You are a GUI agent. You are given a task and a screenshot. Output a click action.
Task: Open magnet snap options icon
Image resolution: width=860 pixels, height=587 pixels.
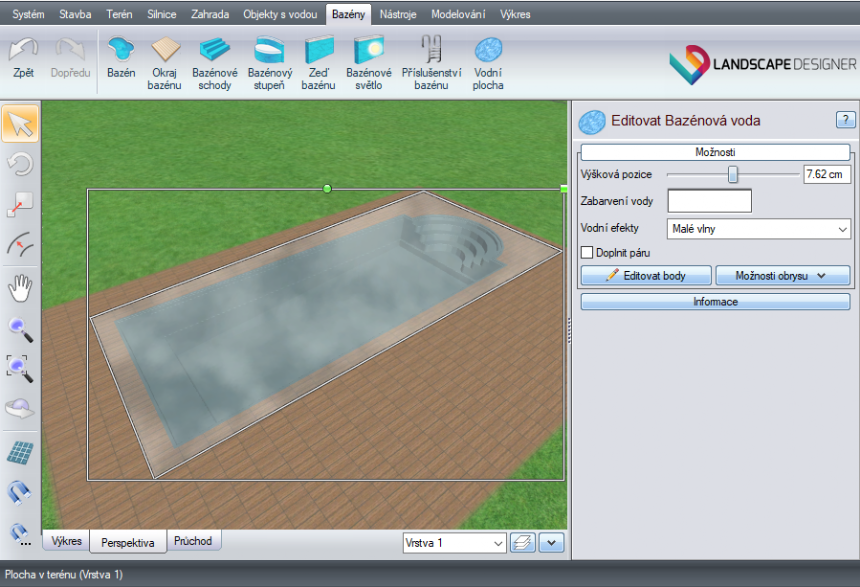pyautogui.click(x=20, y=533)
